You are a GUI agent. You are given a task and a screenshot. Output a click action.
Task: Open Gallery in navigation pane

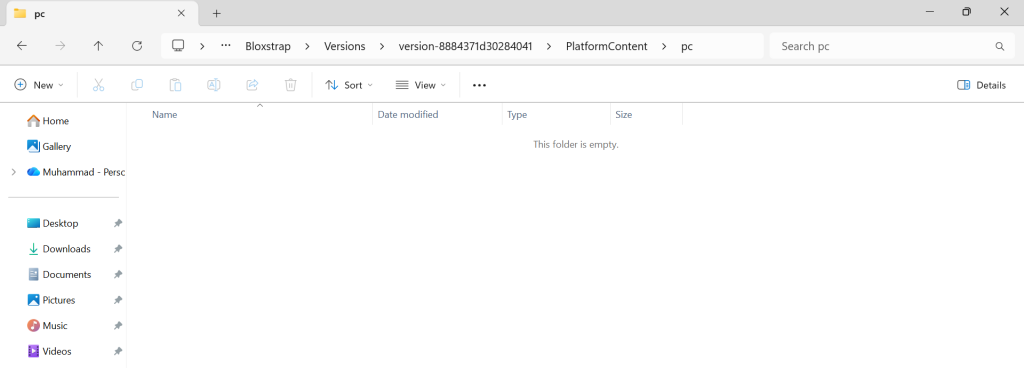pyautogui.click(x=49, y=146)
